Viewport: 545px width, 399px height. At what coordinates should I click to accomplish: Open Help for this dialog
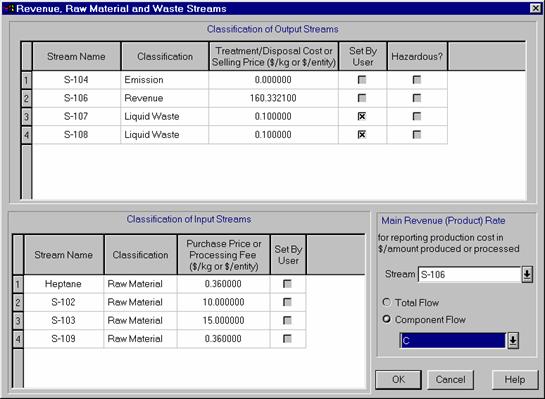(x=515, y=380)
